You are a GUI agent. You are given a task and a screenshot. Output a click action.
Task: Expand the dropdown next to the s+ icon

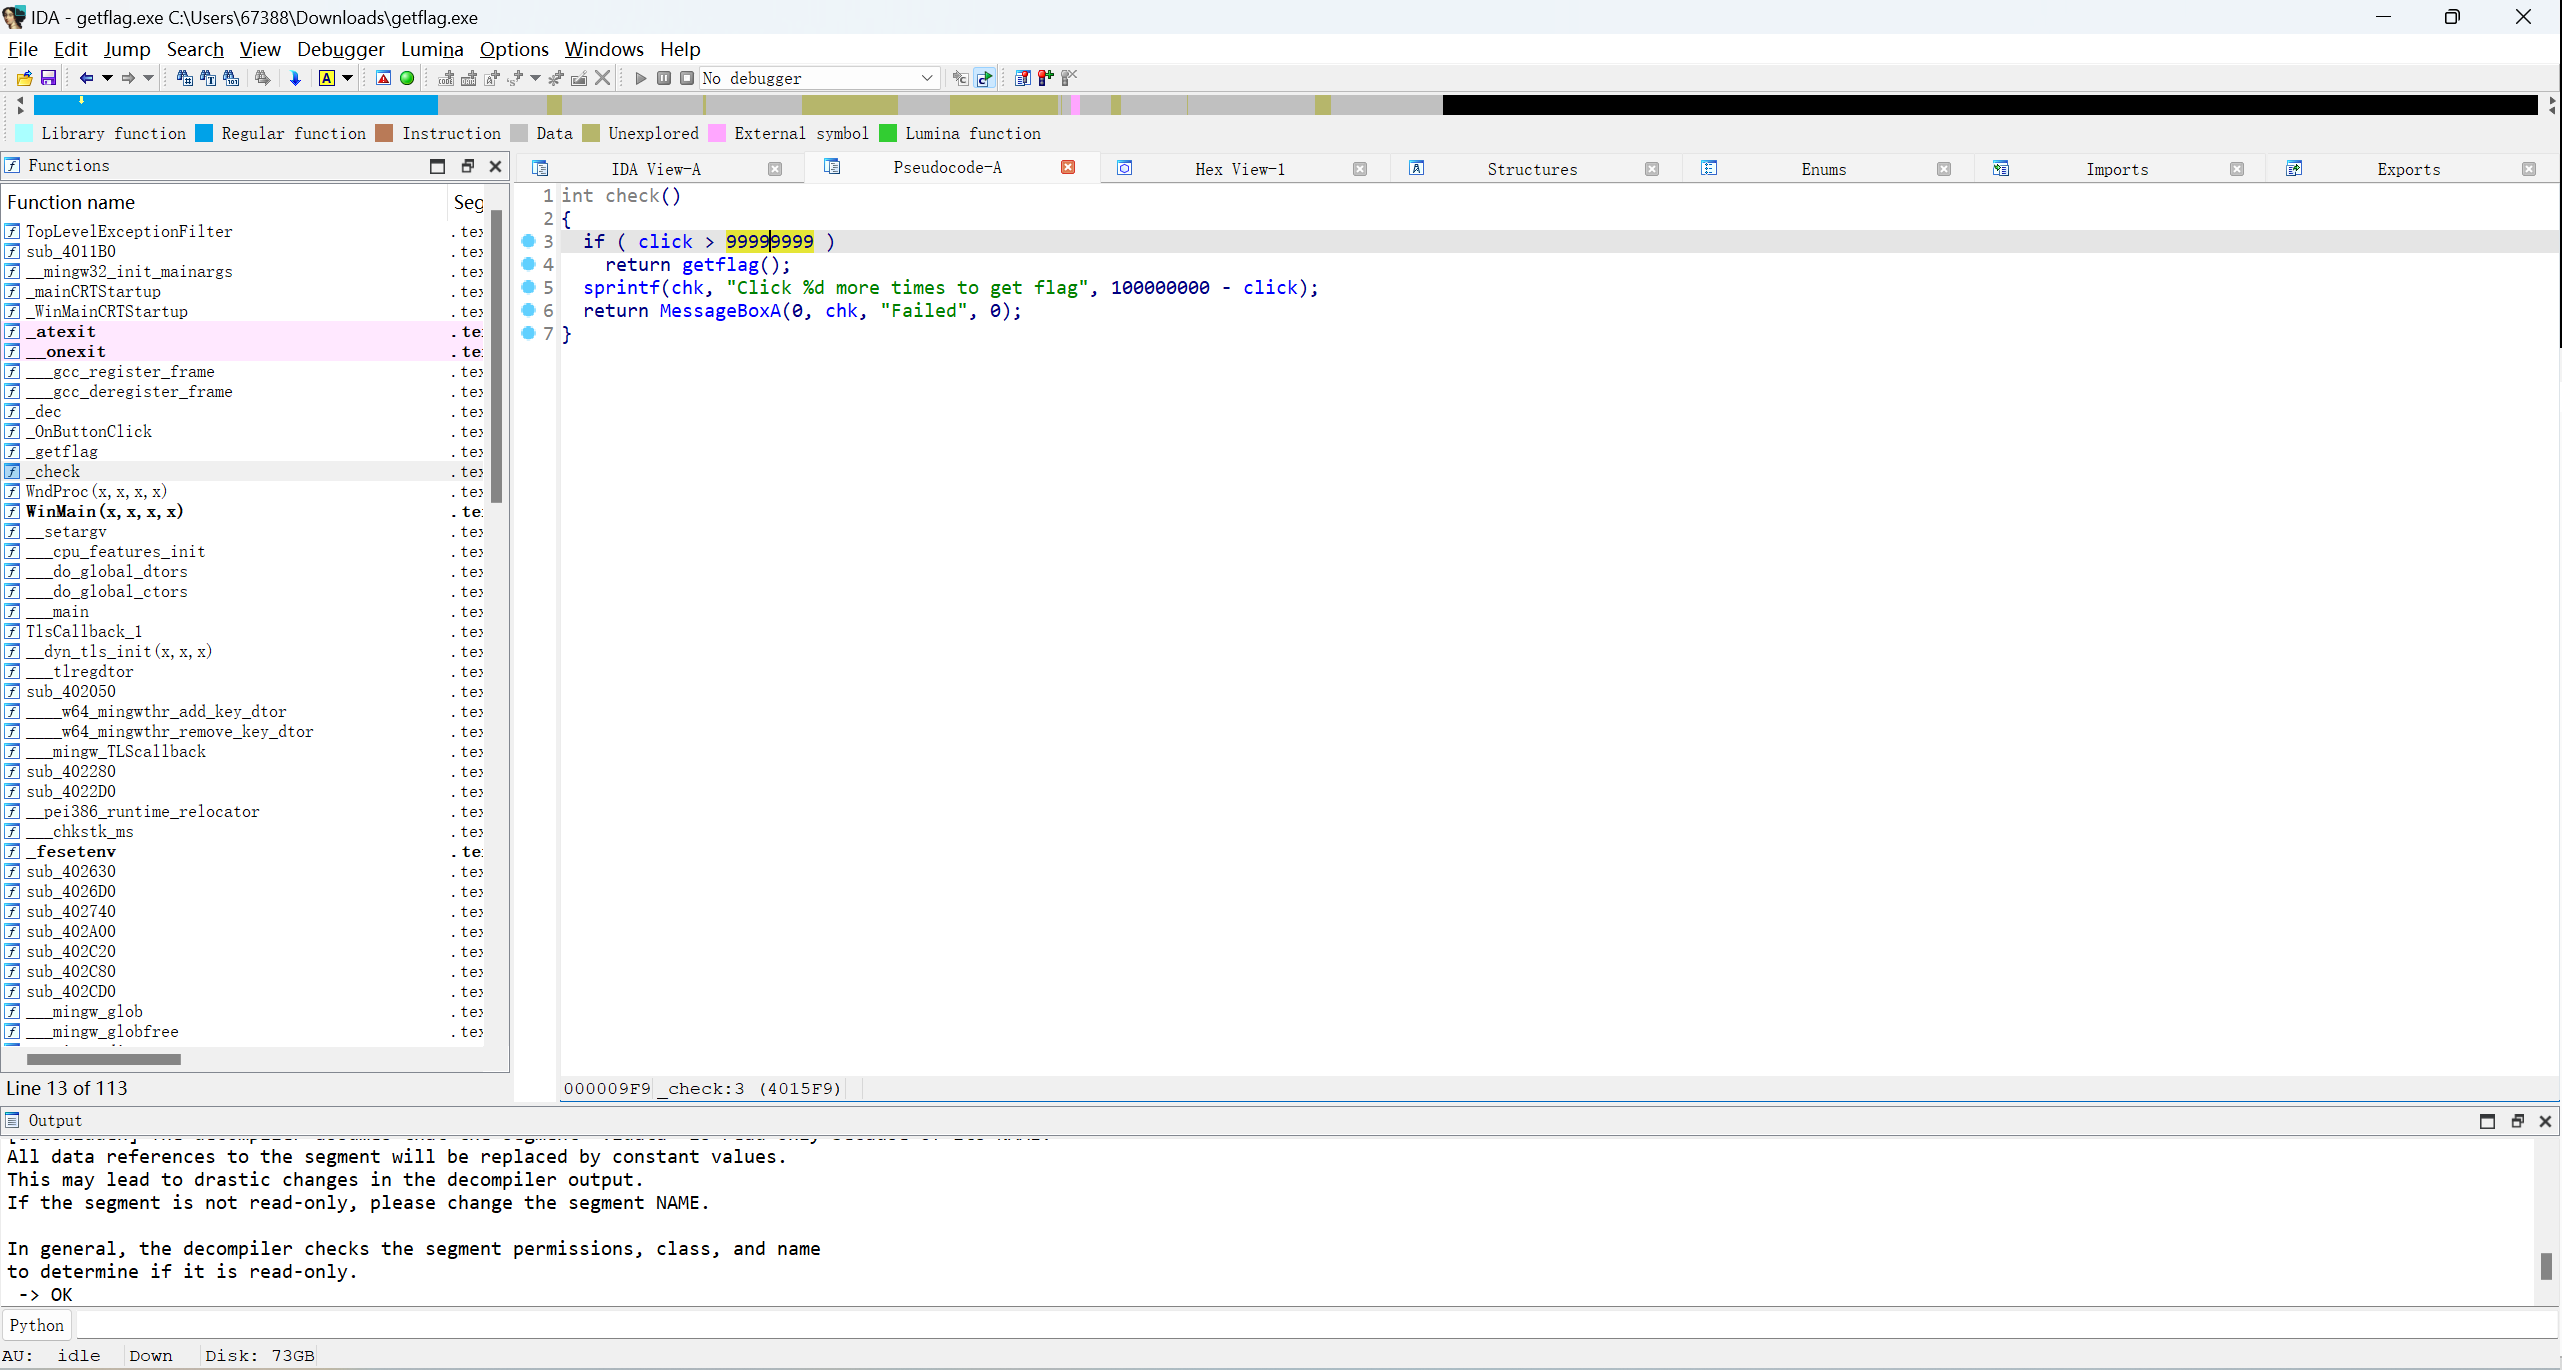[x=536, y=78]
